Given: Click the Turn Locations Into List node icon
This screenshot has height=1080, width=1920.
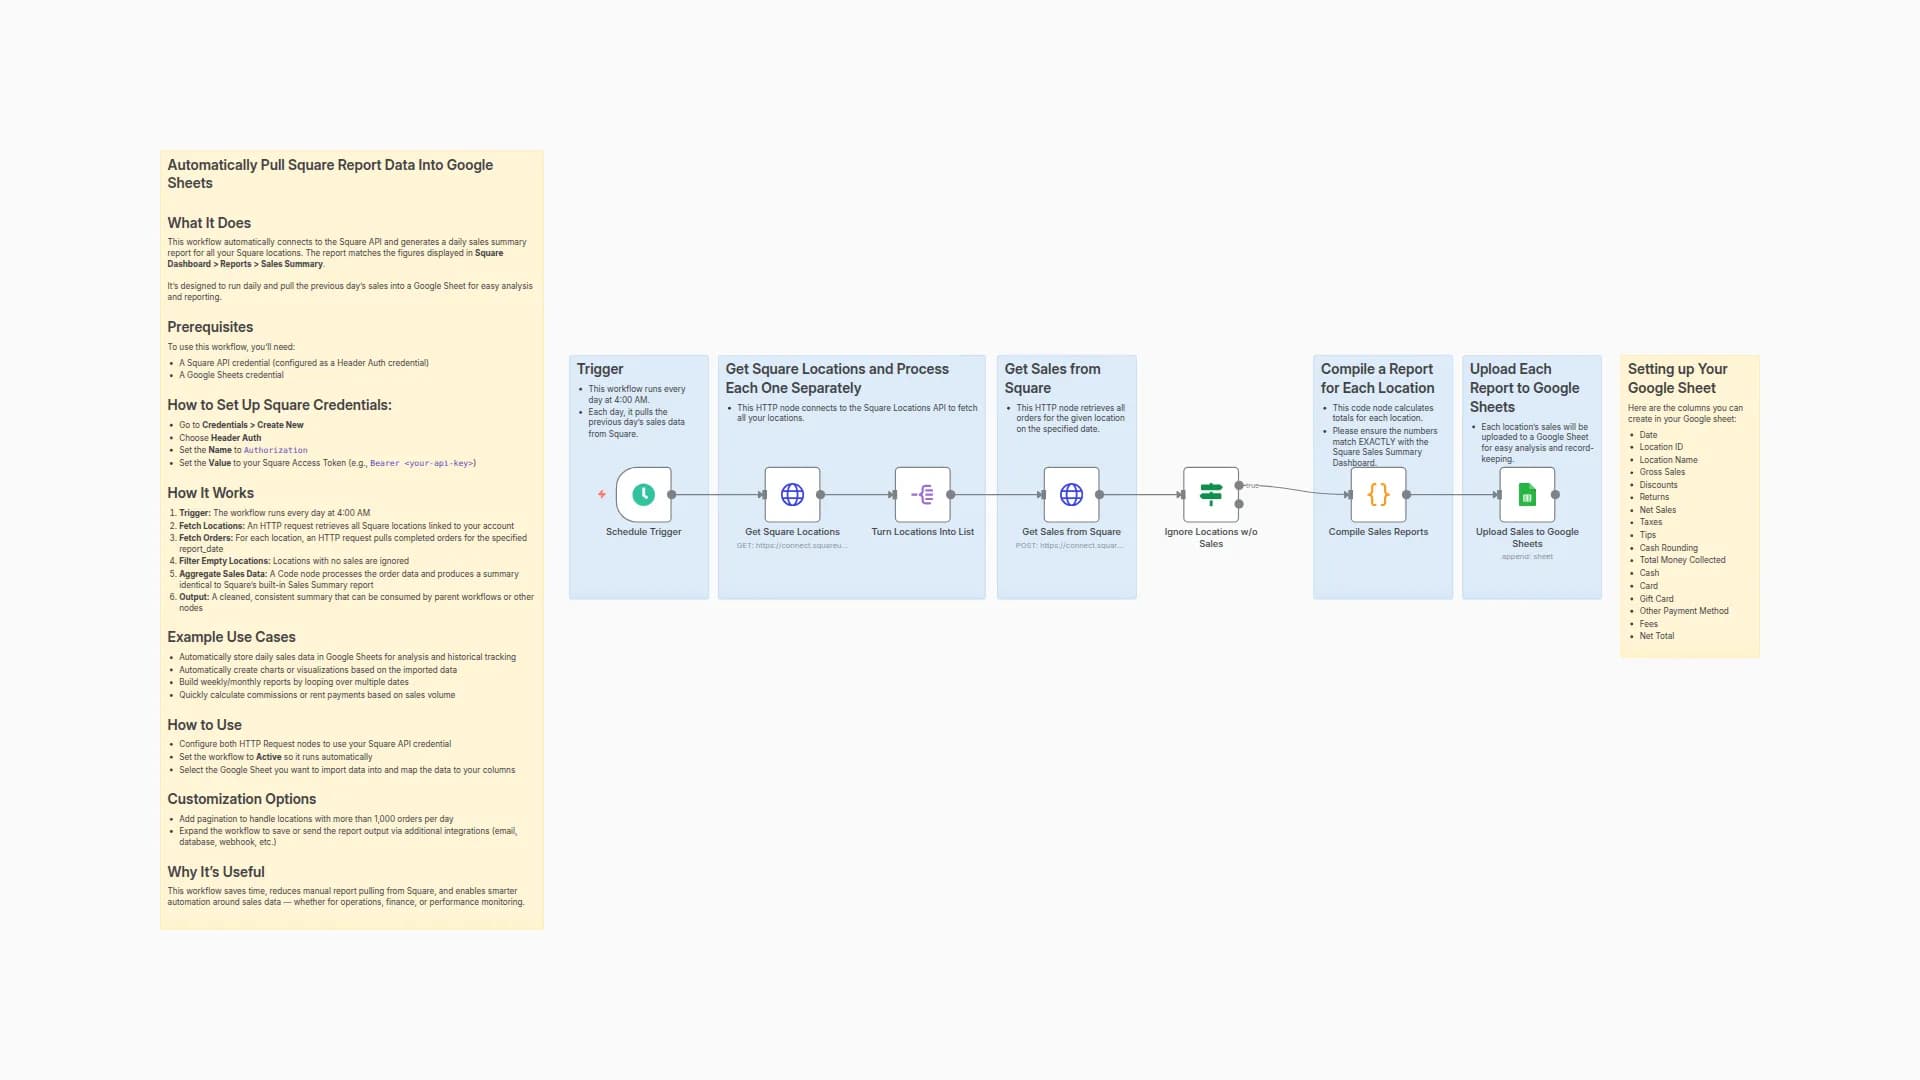Looking at the screenshot, I should 923,493.
